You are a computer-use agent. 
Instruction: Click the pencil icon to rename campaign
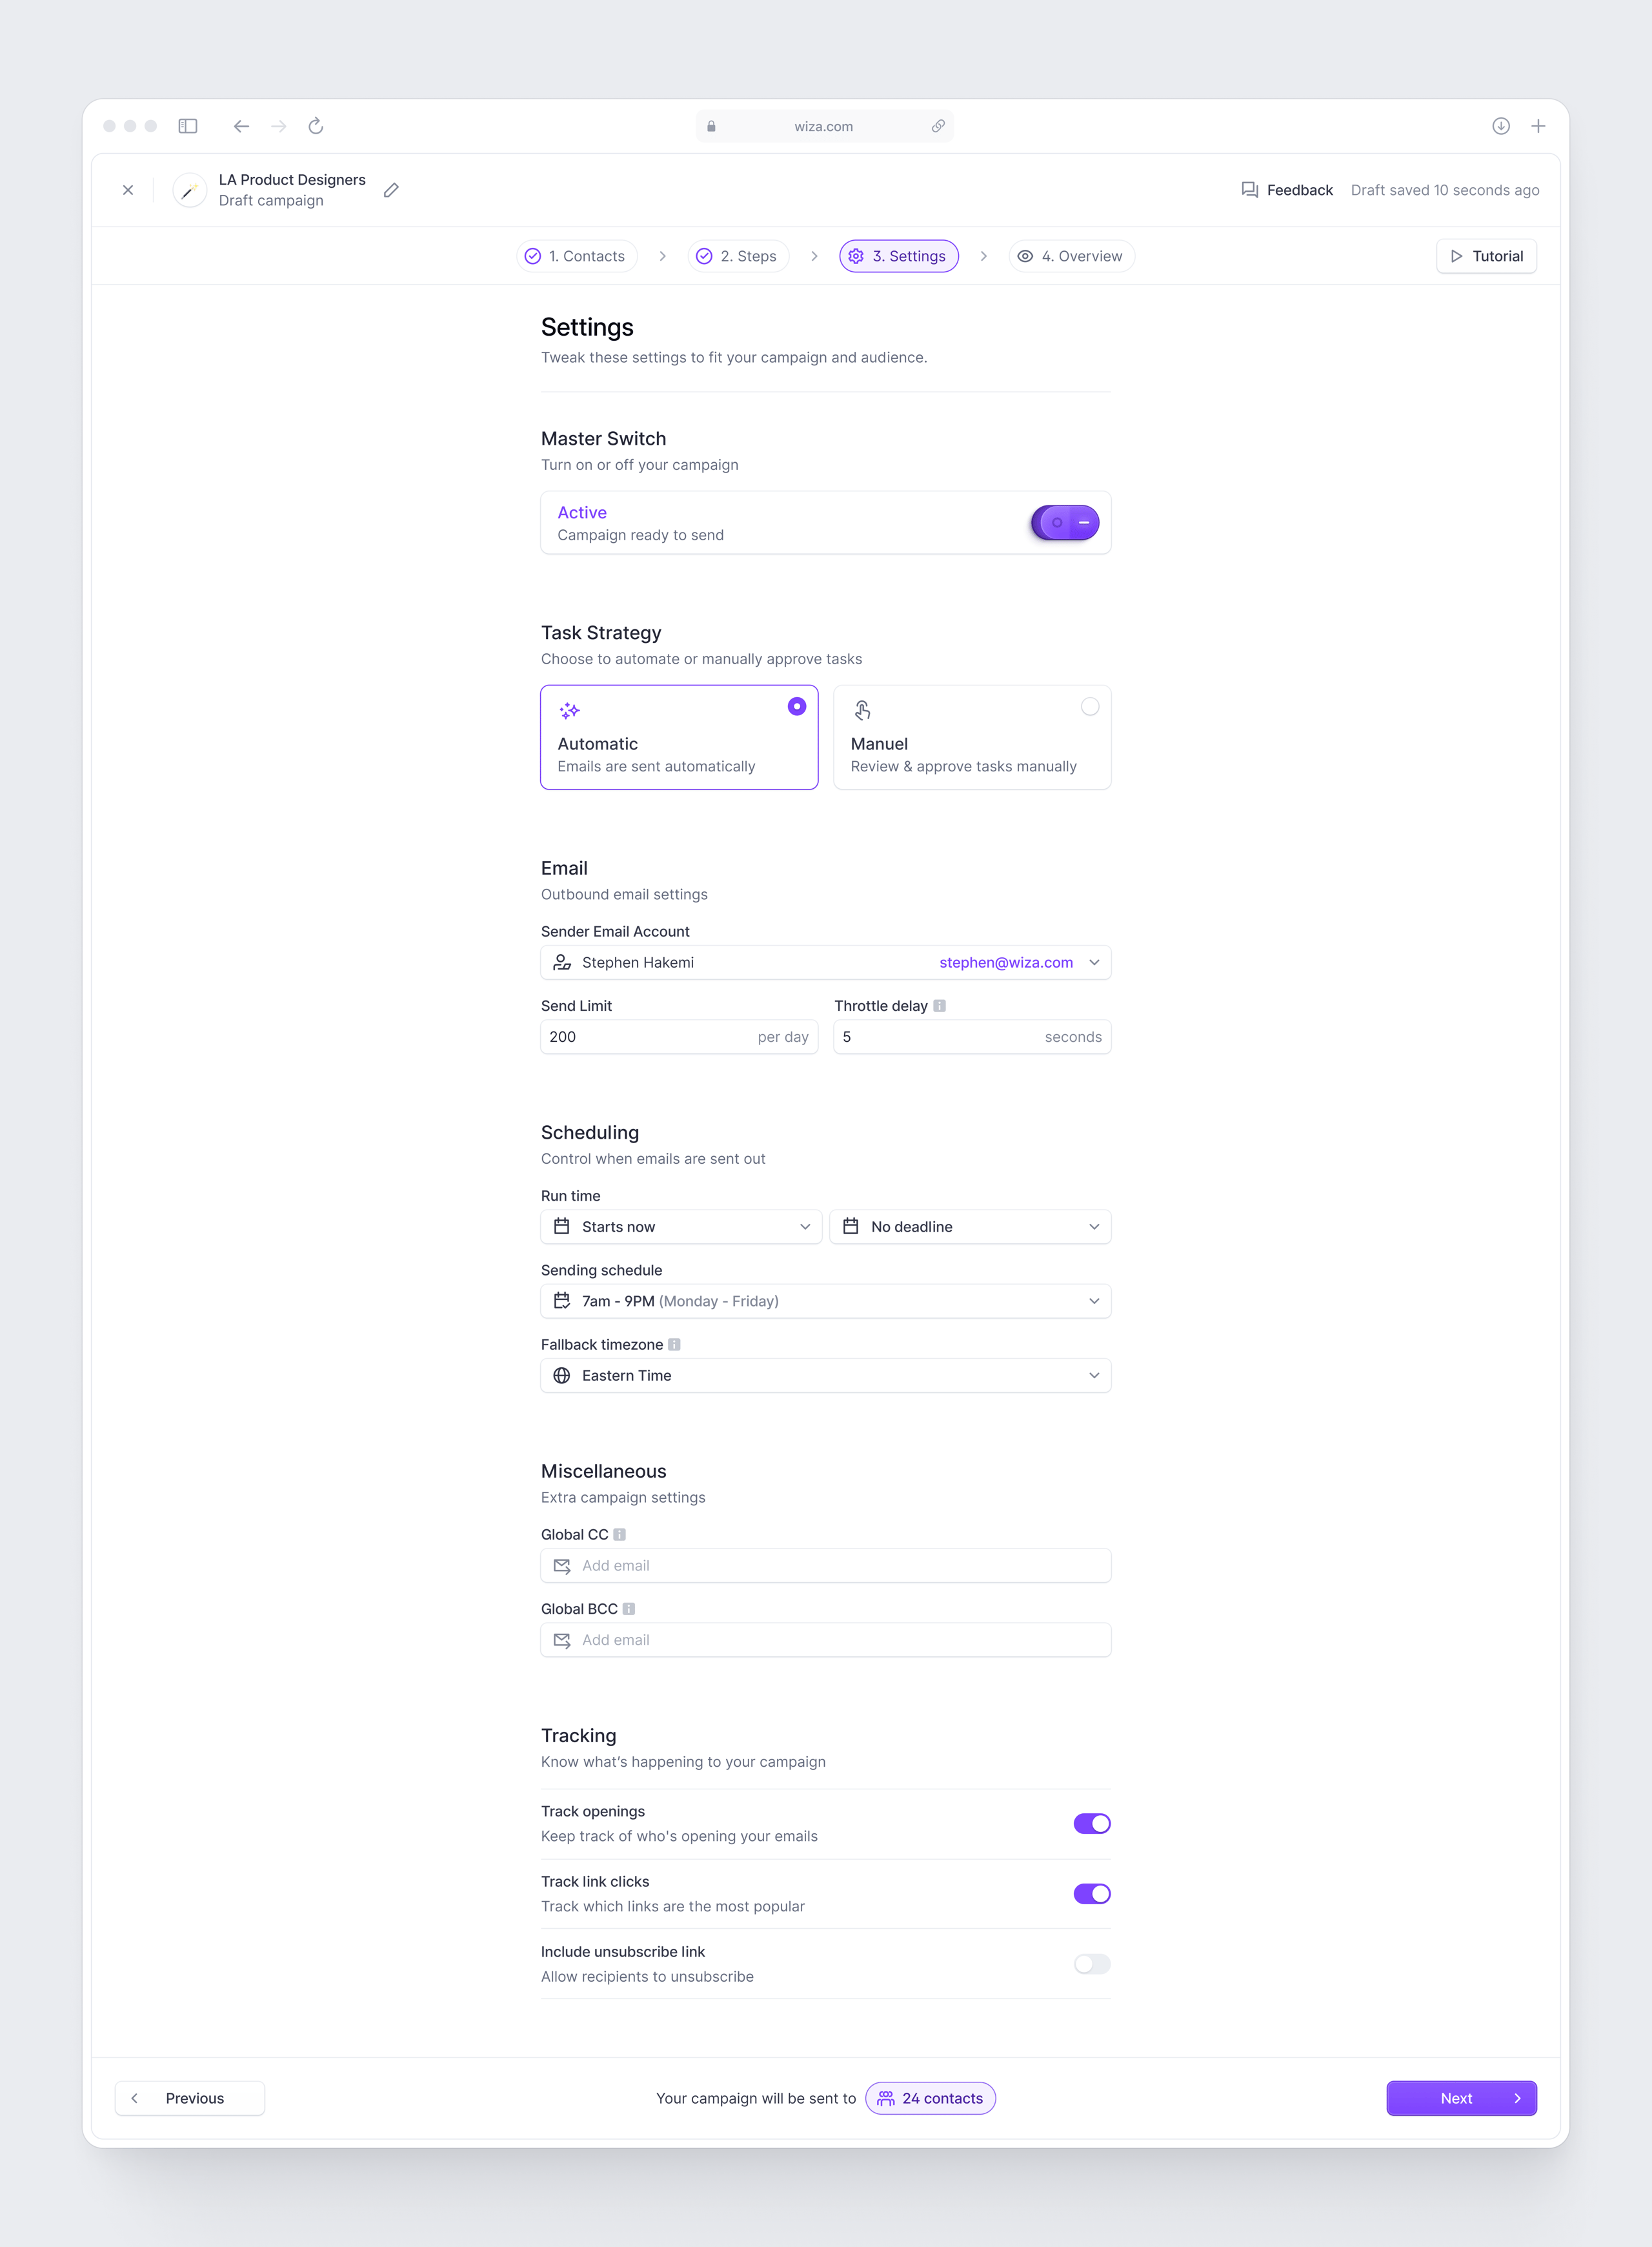[391, 190]
